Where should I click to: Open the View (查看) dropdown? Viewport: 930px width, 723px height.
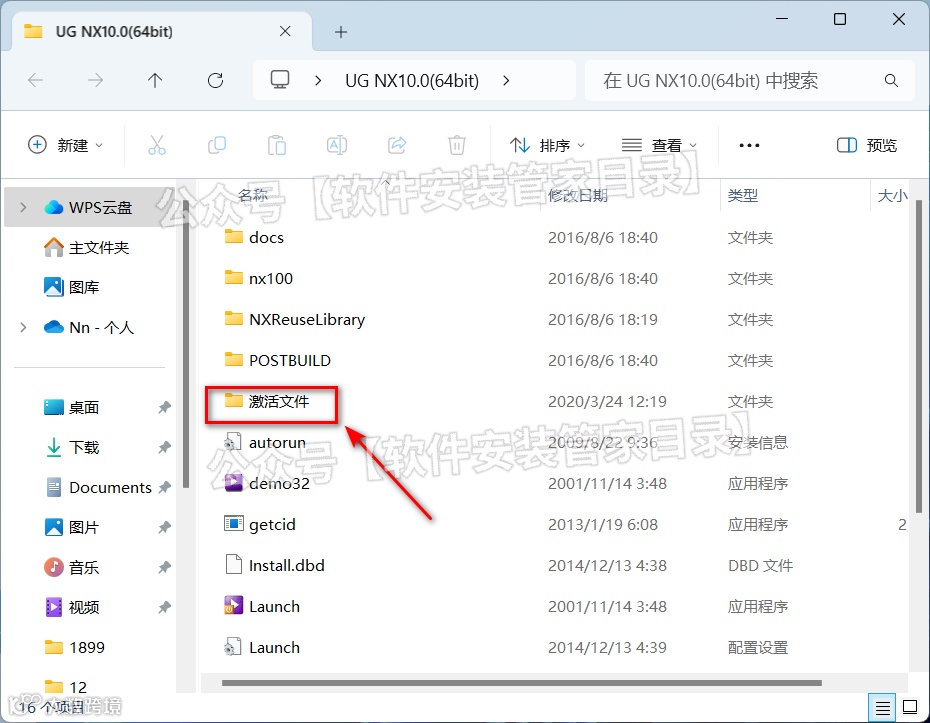point(659,145)
